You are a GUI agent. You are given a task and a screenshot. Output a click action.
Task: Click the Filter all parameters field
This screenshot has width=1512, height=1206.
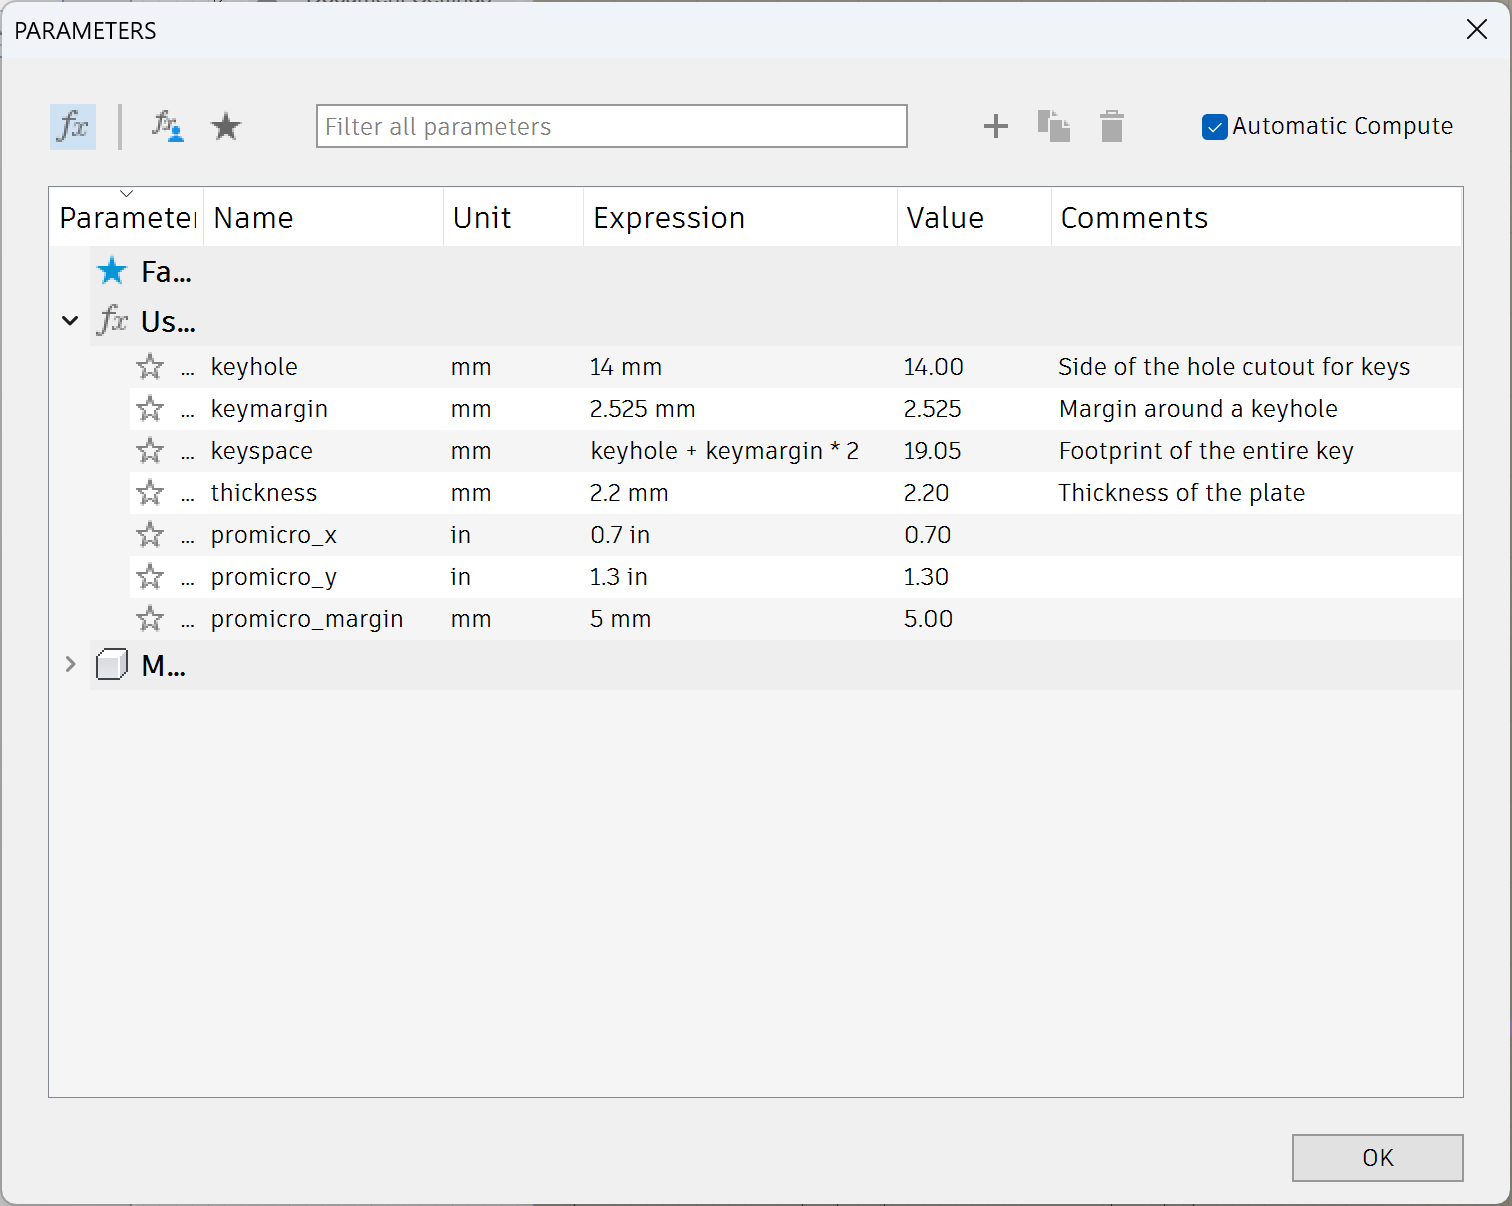pos(612,126)
